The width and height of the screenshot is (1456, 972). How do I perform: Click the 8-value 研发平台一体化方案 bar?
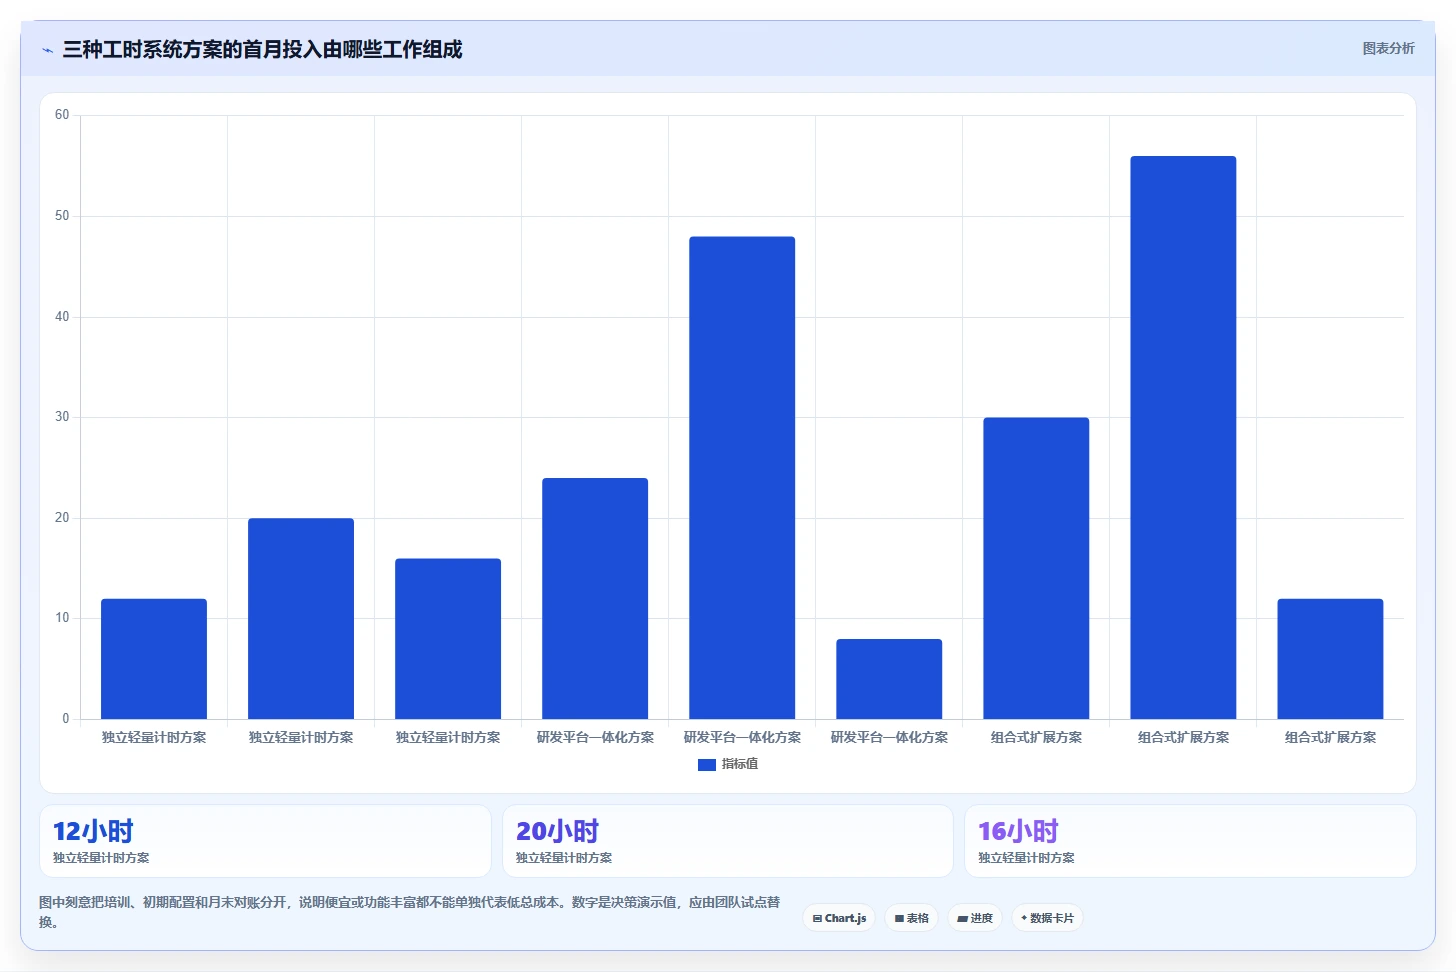tap(889, 679)
